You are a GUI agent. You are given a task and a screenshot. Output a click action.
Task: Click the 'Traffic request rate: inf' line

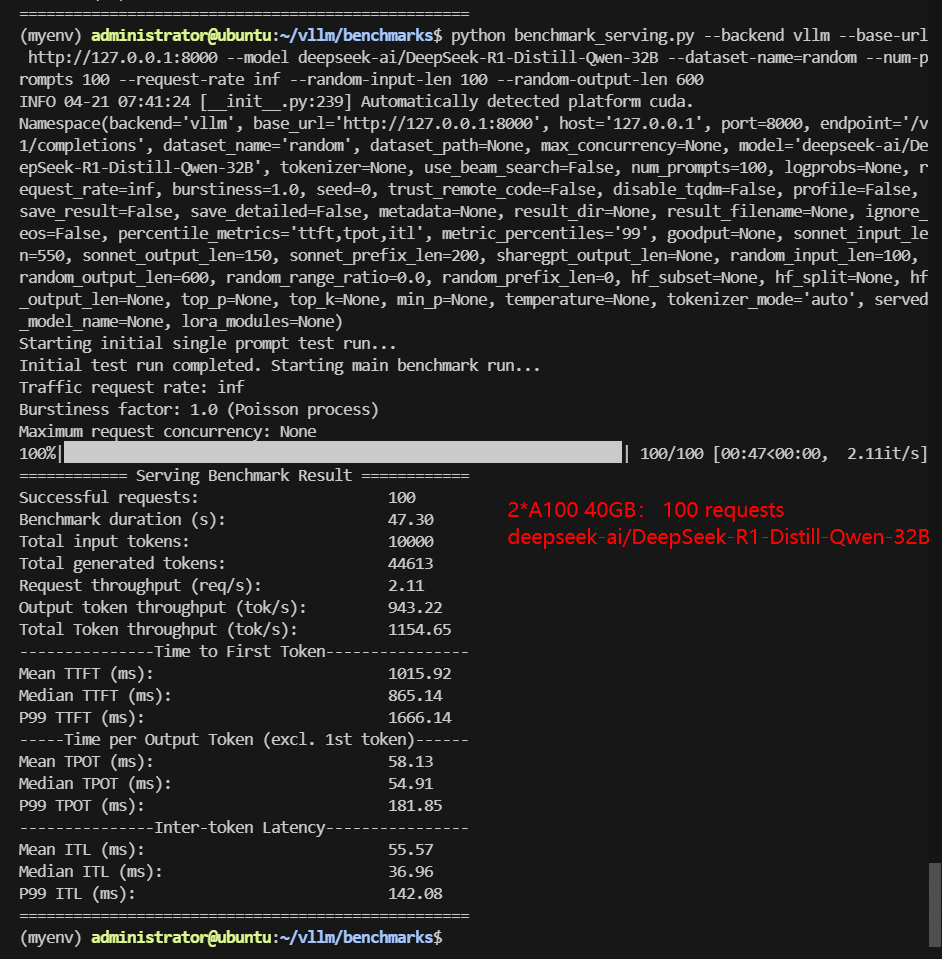click(x=132, y=387)
